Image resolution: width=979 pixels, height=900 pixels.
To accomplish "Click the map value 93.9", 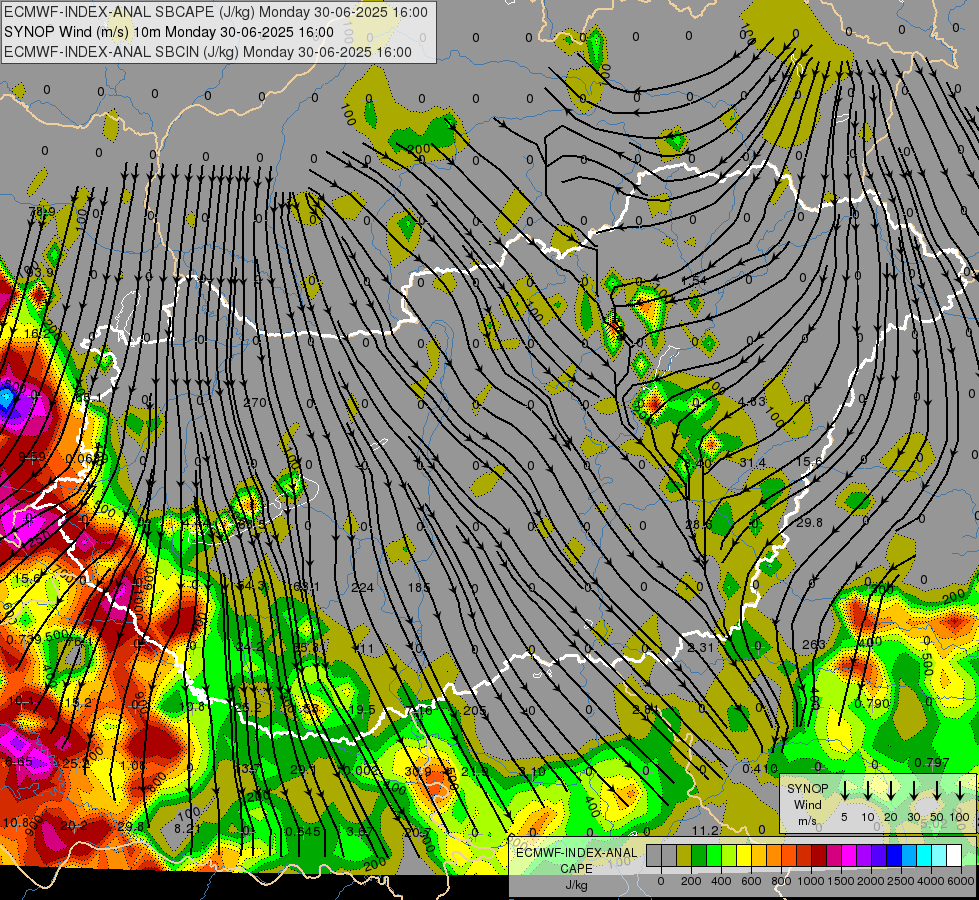I will [x=40, y=272].
